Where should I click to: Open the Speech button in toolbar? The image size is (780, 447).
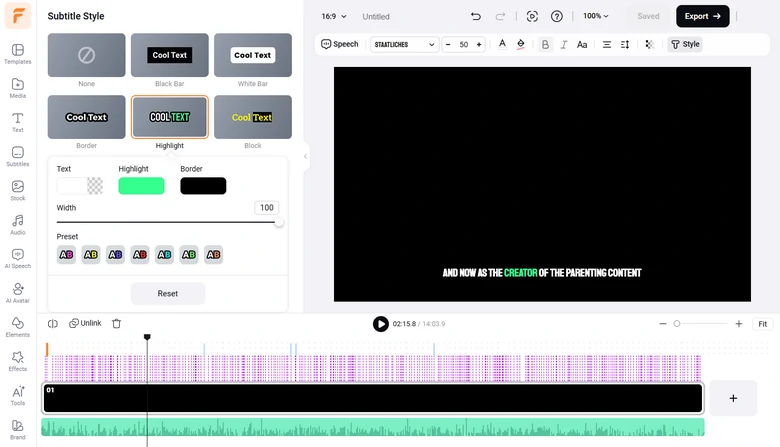(x=340, y=44)
